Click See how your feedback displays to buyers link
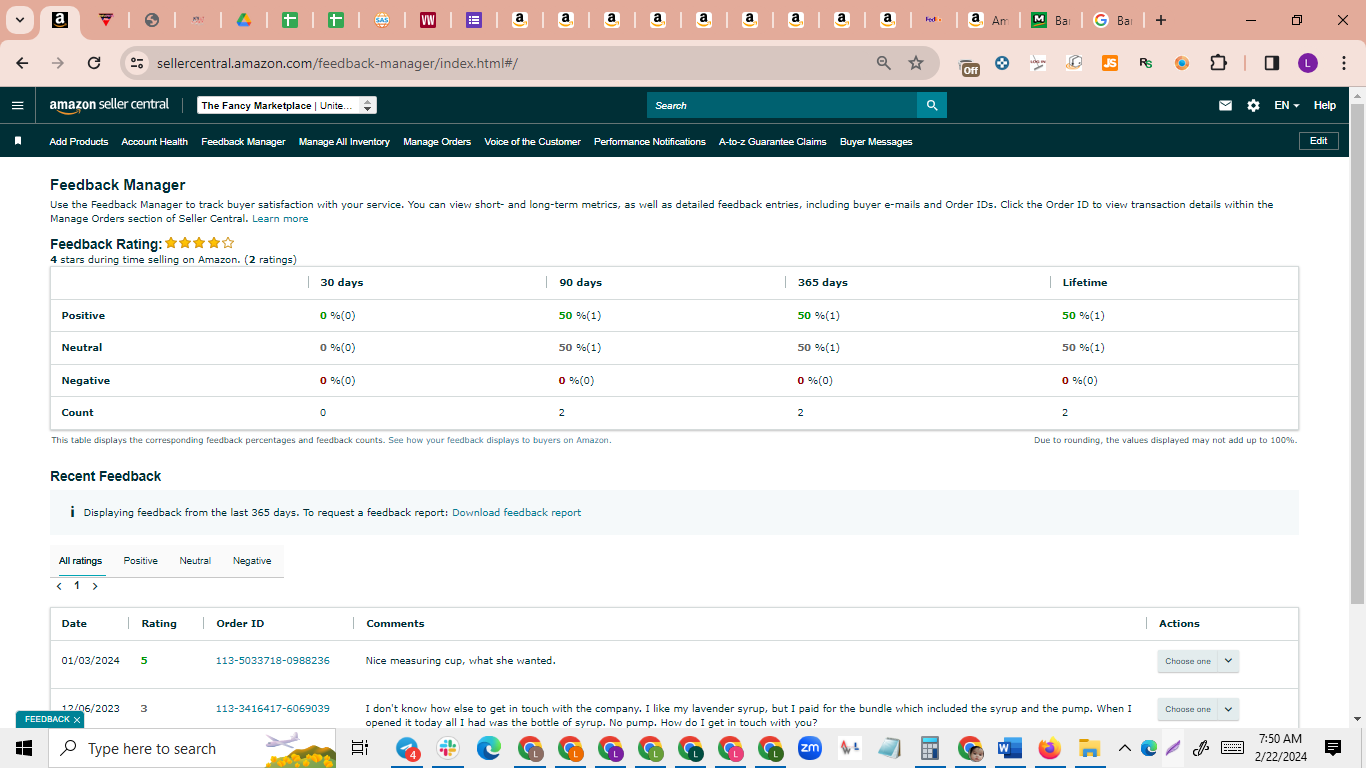The height and width of the screenshot is (768, 1366). tap(499, 440)
